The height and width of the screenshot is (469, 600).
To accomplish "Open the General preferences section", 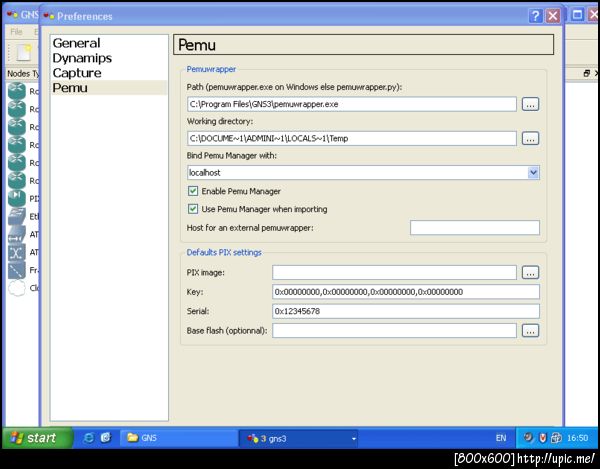I will point(77,43).
